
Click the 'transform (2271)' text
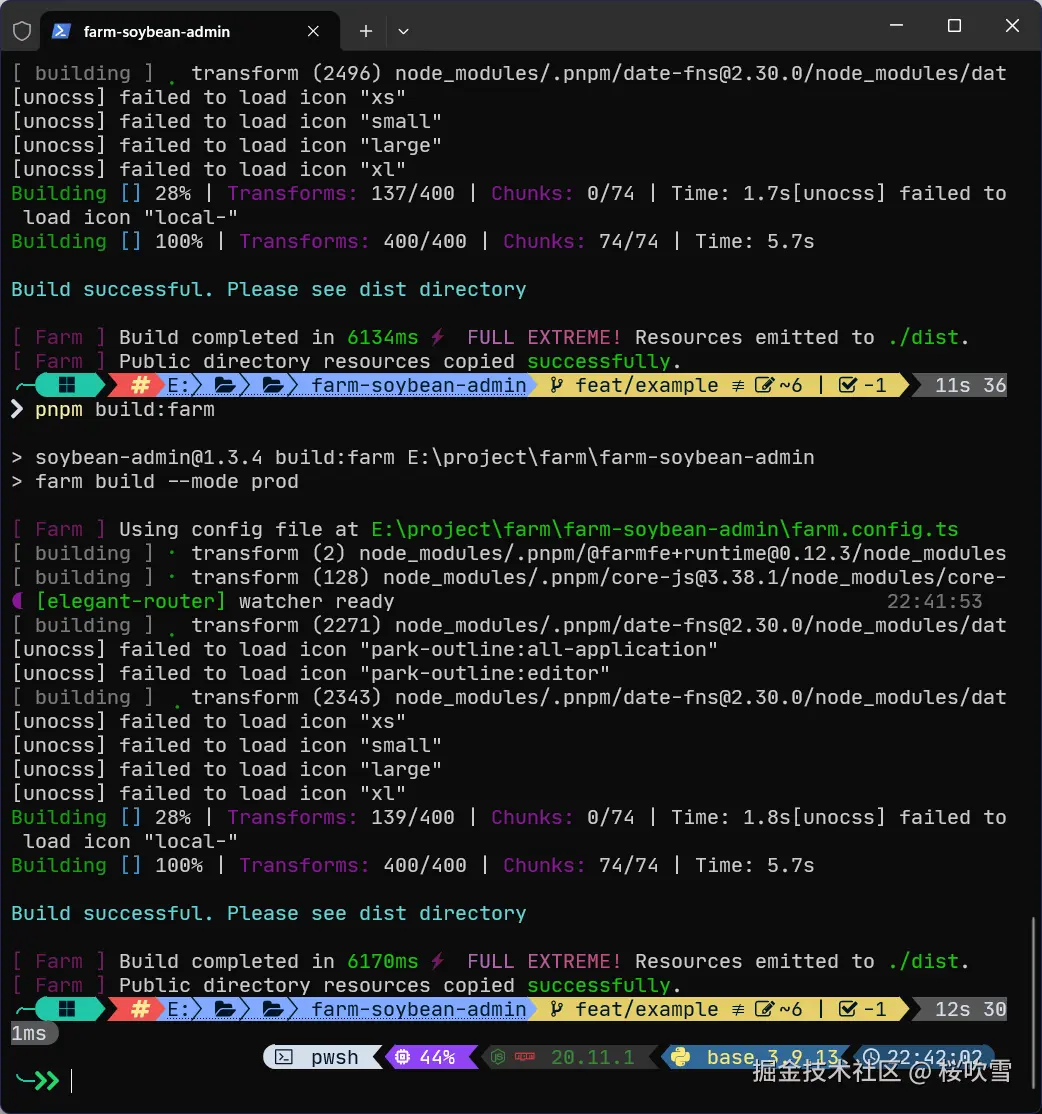click(x=286, y=625)
